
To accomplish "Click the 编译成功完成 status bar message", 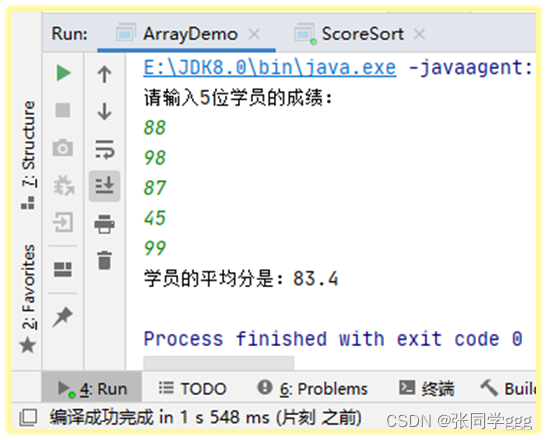I will (205, 417).
